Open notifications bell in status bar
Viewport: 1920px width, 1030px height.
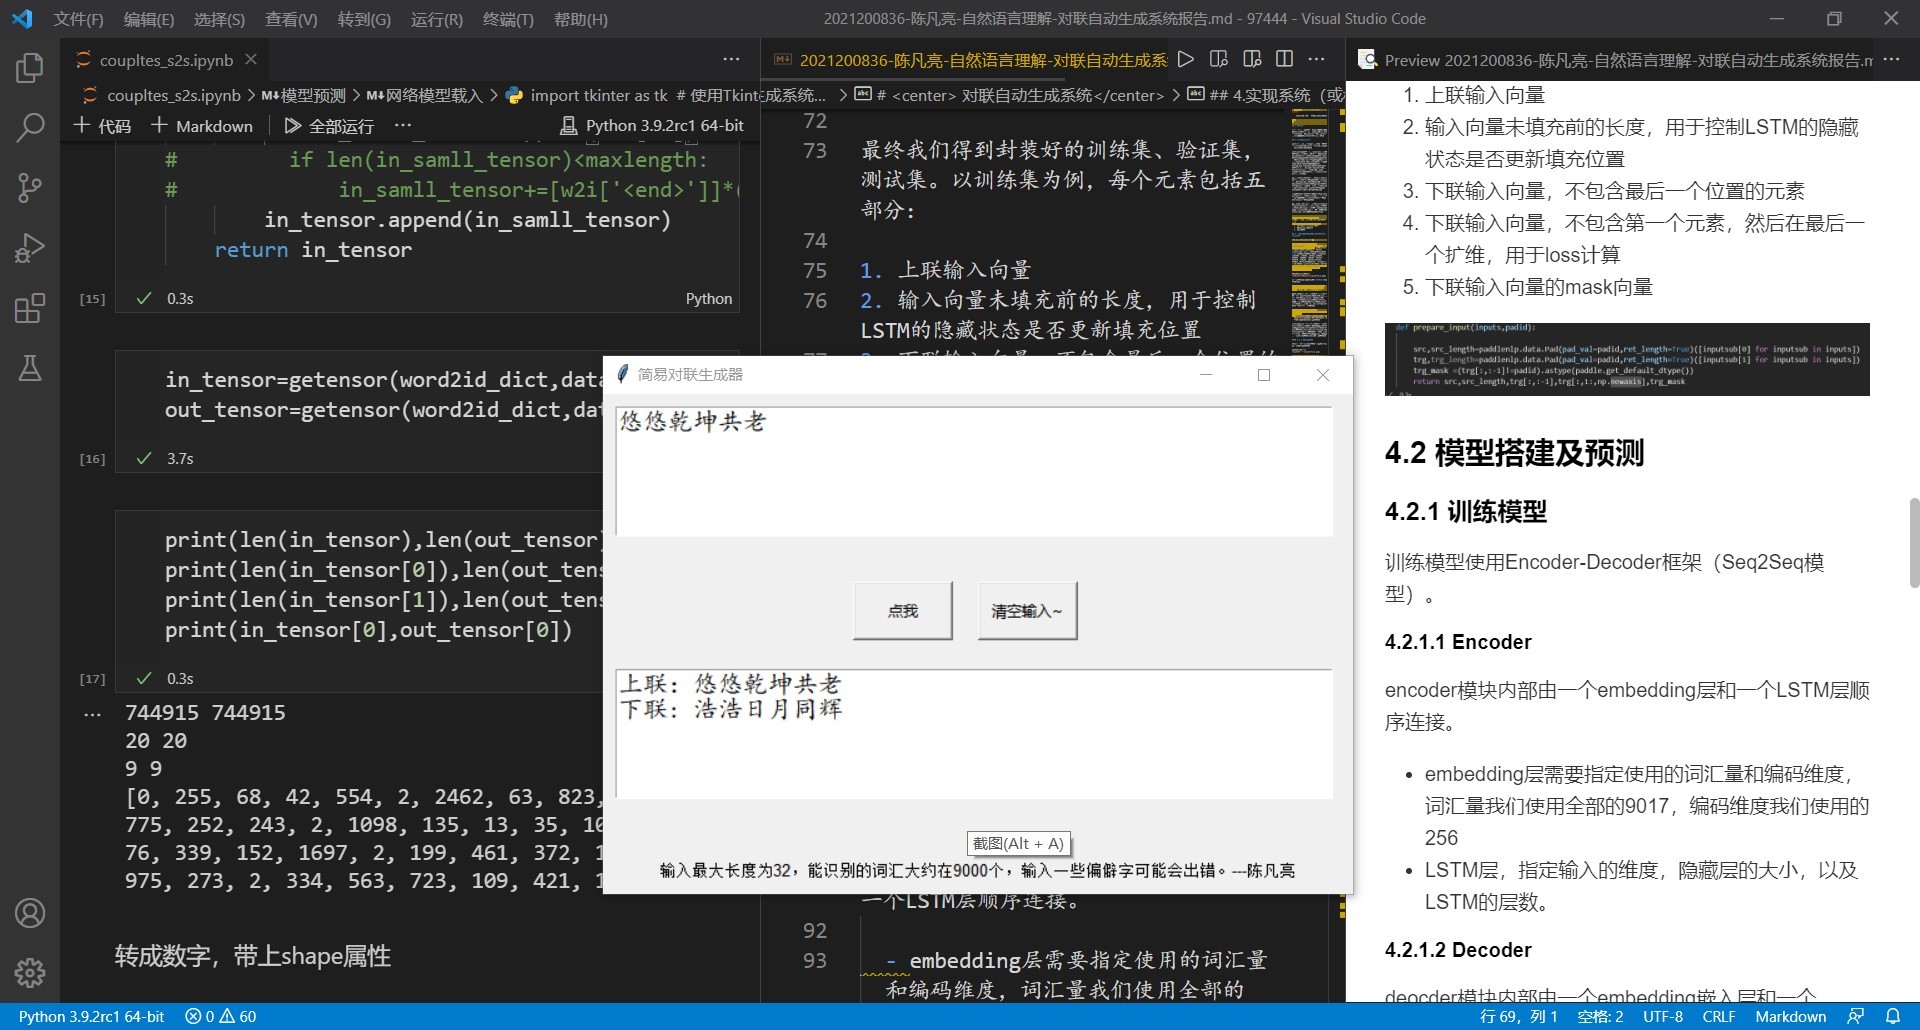click(x=1892, y=1016)
